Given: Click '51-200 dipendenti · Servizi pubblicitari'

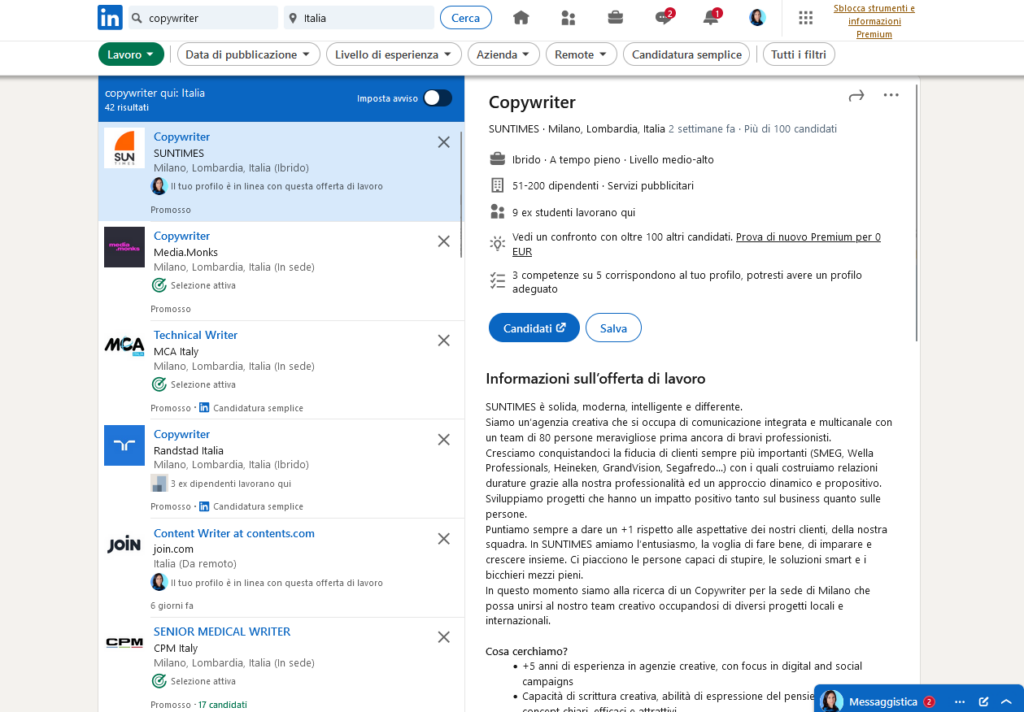Looking at the screenshot, I should pyautogui.click(x=603, y=186).
